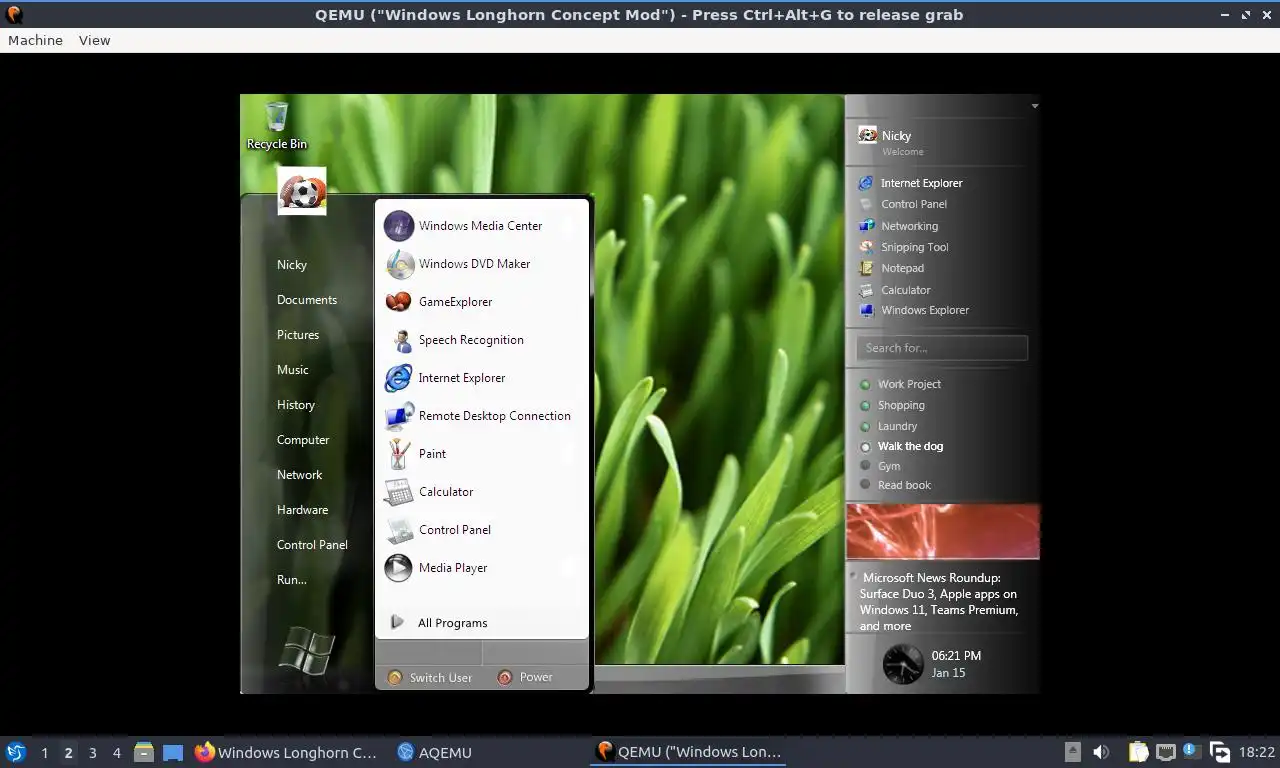The image size is (1280, 768).
Task: Open Internet Explorer icon in sidebar
Action: click(x=866, y=183)
